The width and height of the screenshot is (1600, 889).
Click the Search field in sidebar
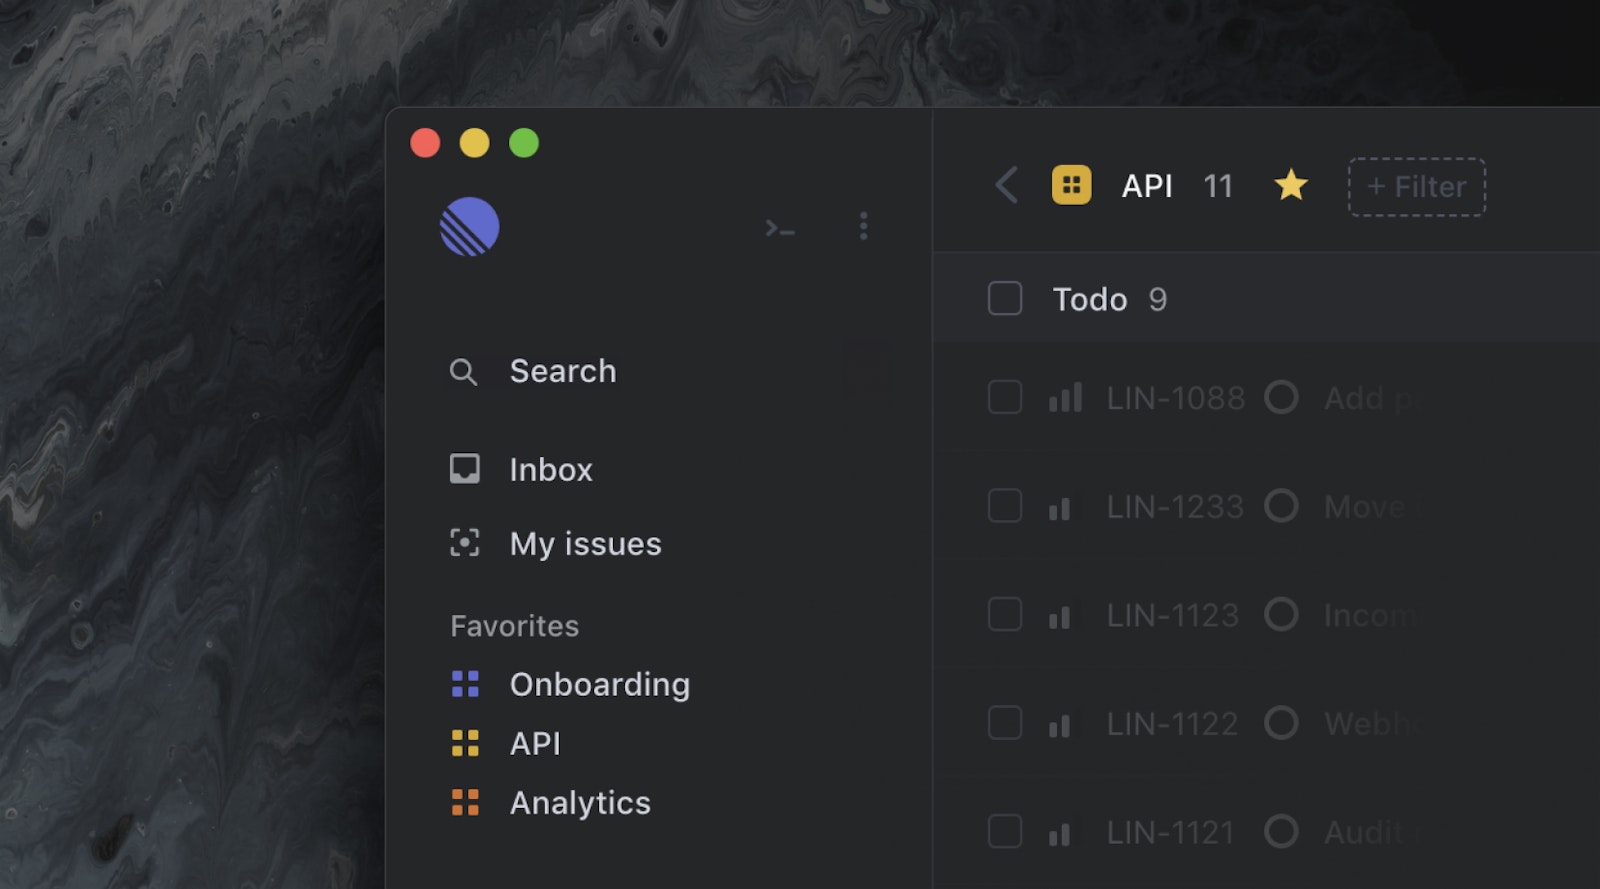point(562,371)
